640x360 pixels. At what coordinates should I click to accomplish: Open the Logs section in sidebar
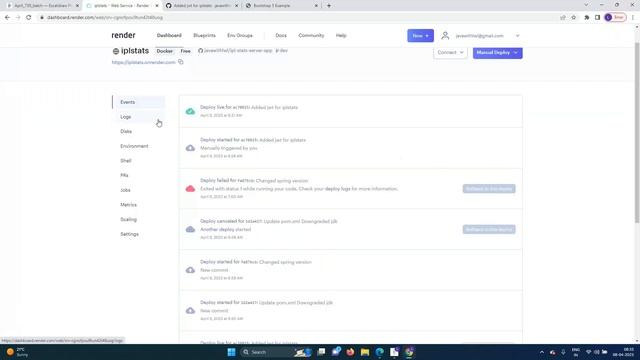click(126, 117)
